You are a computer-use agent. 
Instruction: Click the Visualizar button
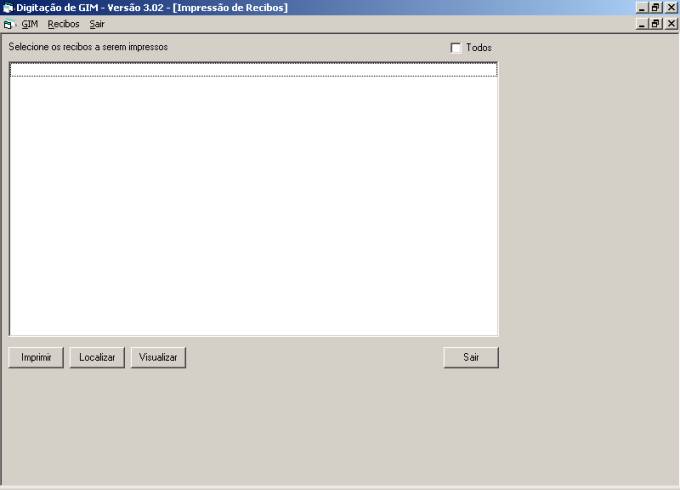[158, 357]
